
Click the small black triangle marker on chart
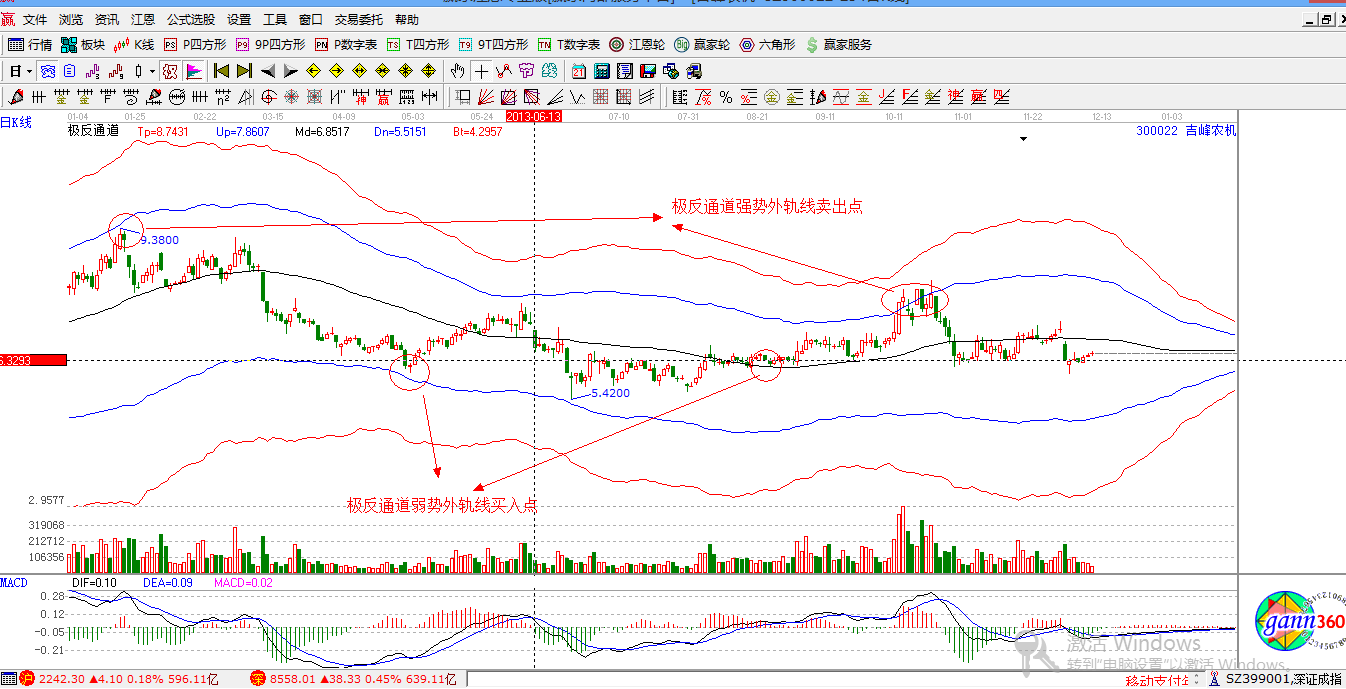tap(1023, 140)
